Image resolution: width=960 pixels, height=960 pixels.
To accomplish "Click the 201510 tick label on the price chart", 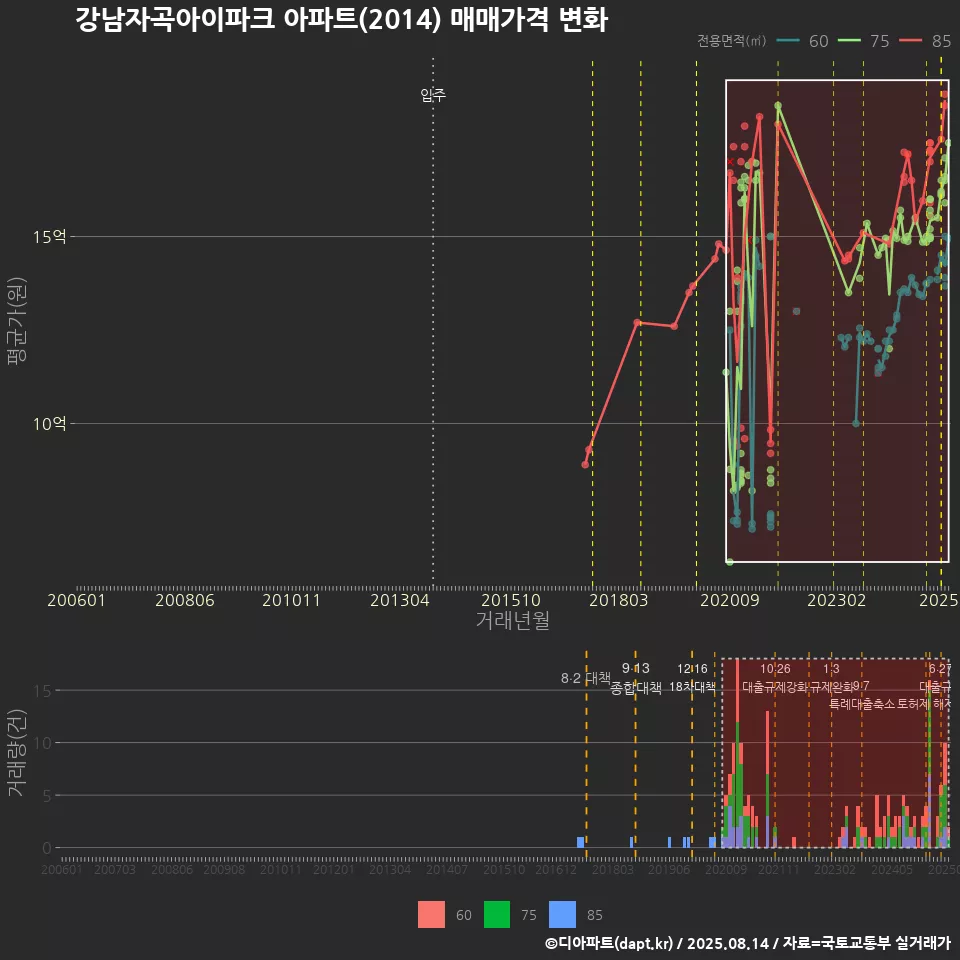I will [x=511, y=600].
